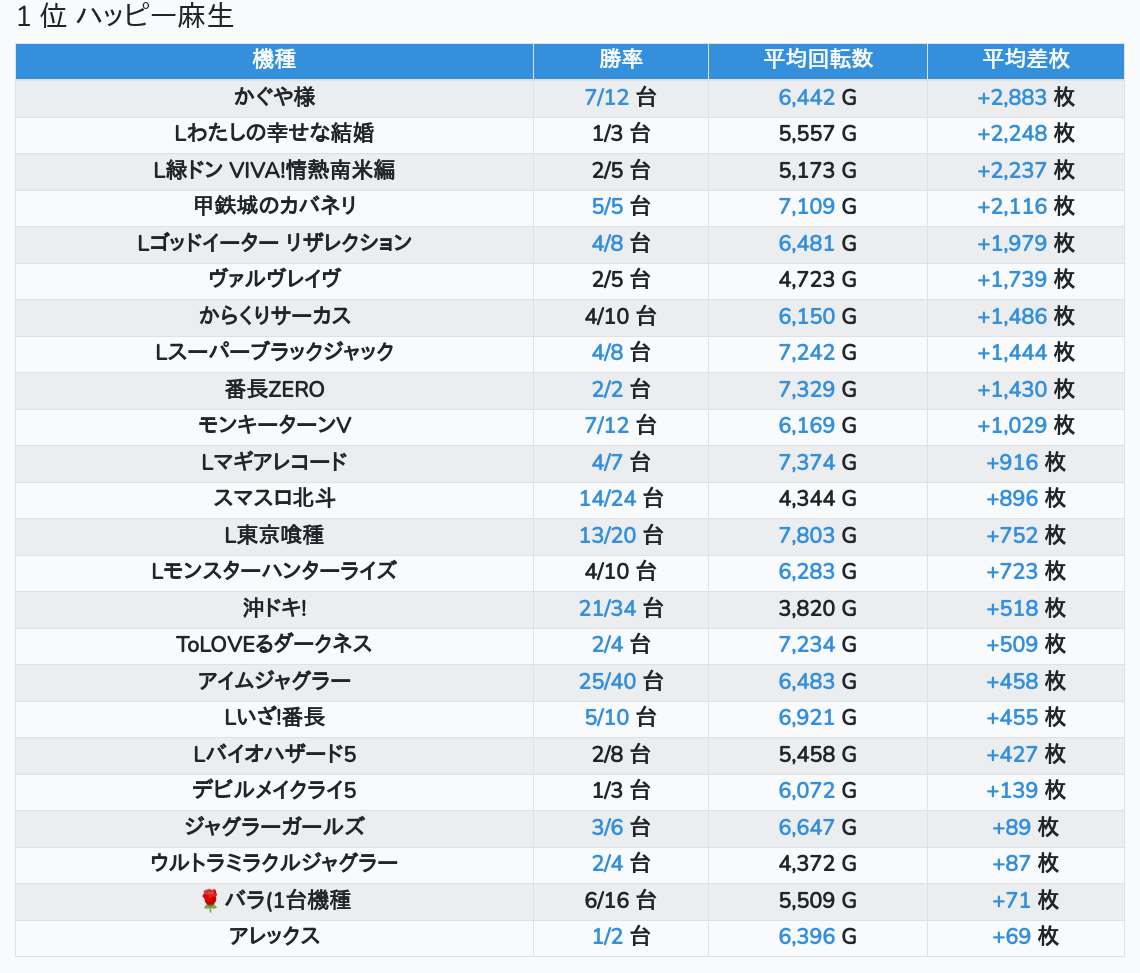Select Lゴッドイーター リザレクション row name
The image size is (1140, 973).
[275, 243]
